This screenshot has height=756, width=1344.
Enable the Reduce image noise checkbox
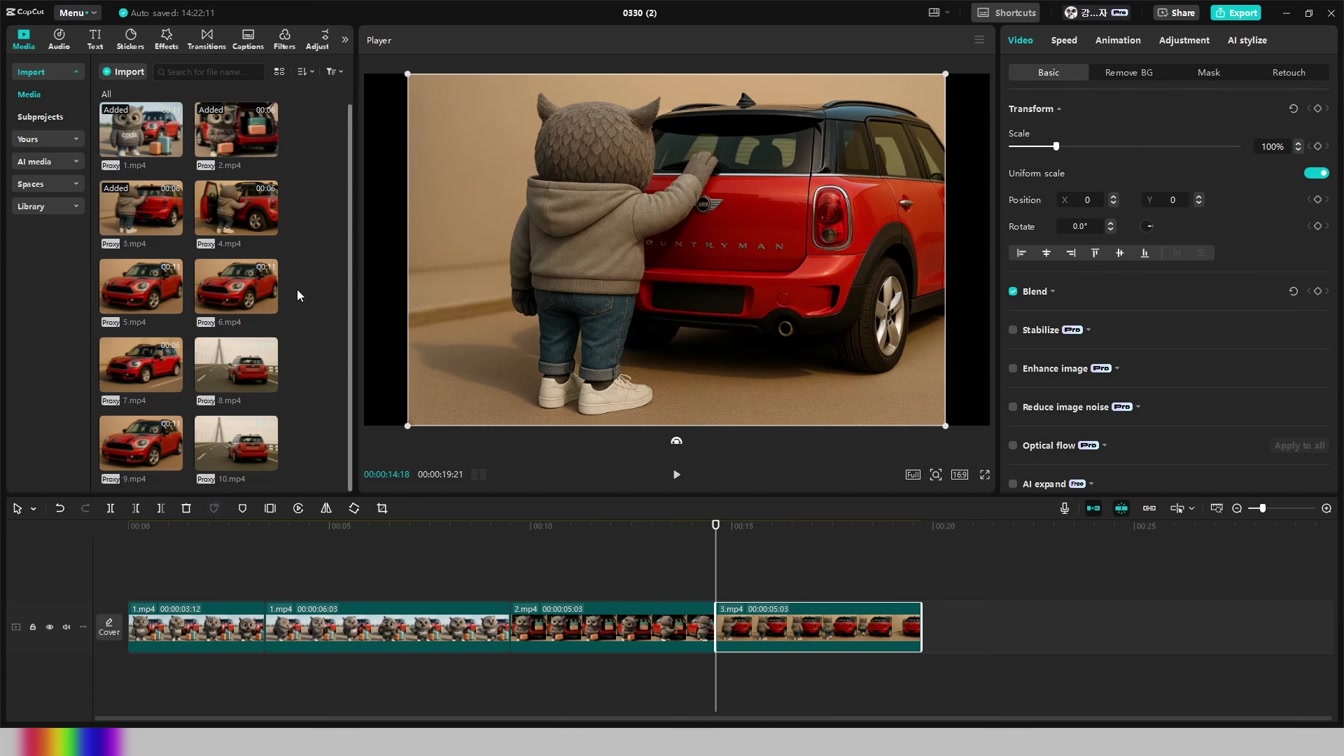click(x=1013, y=407)
